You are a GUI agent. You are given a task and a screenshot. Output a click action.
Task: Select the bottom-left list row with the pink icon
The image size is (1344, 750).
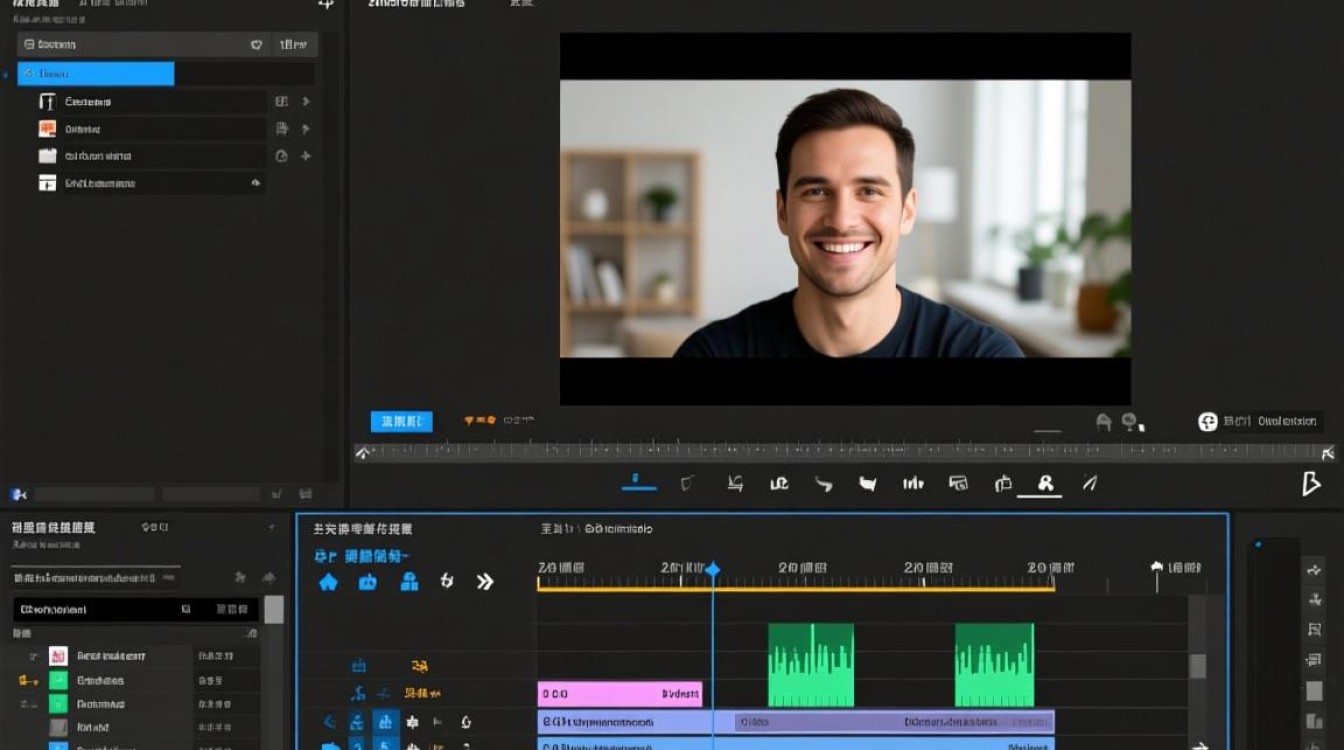(x=135, y=656)
